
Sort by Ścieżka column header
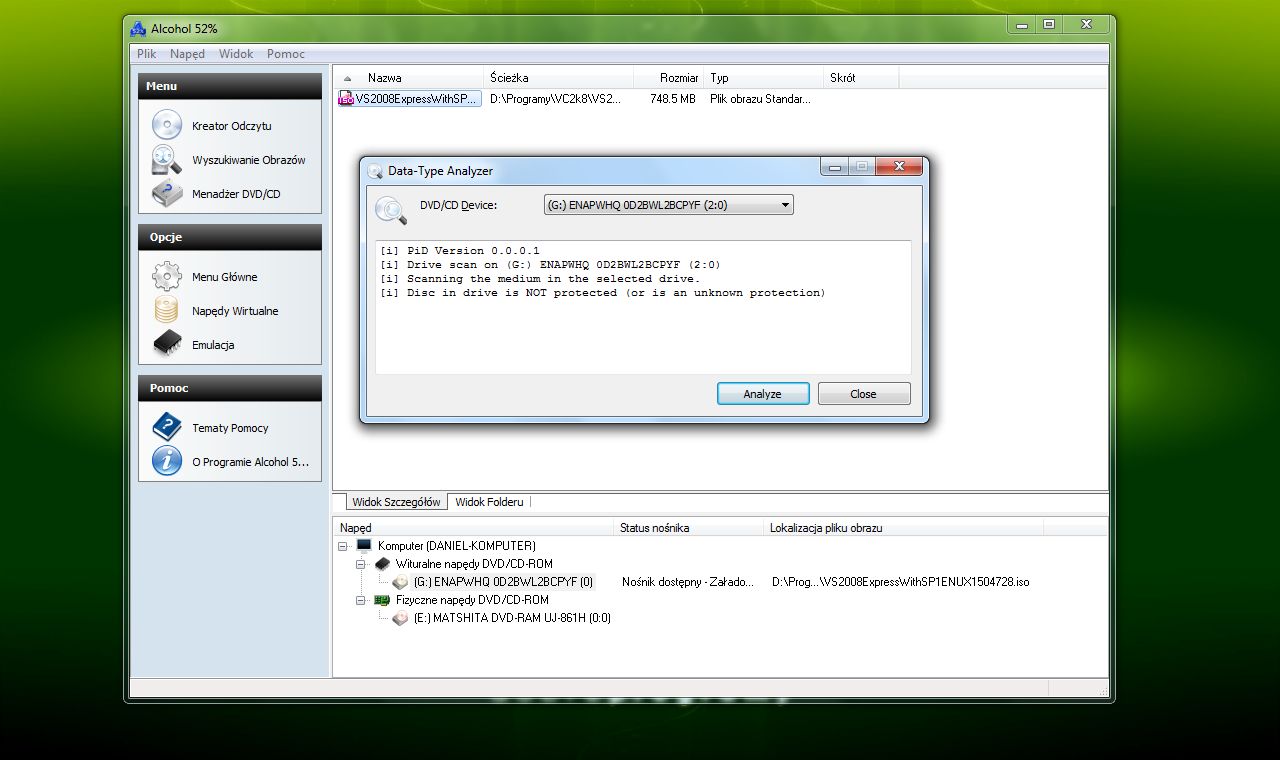point(559,78)
